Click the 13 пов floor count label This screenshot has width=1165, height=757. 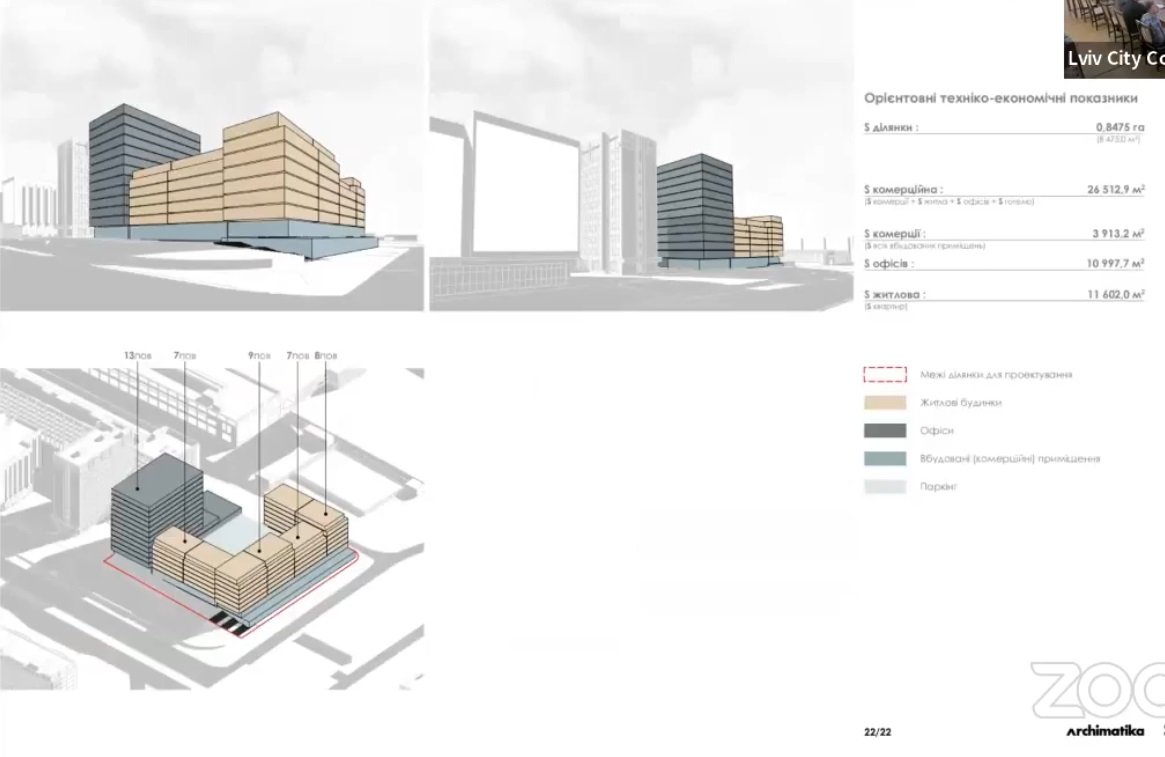[136, 356]
